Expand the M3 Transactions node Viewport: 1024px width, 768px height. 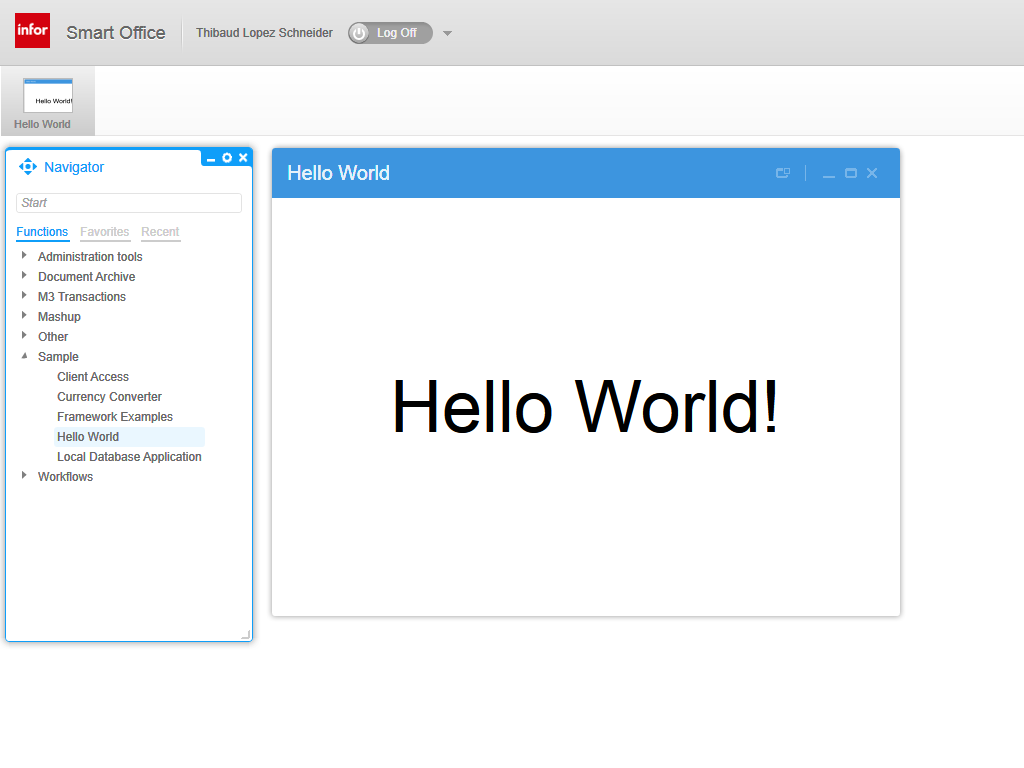pos(24,296)
